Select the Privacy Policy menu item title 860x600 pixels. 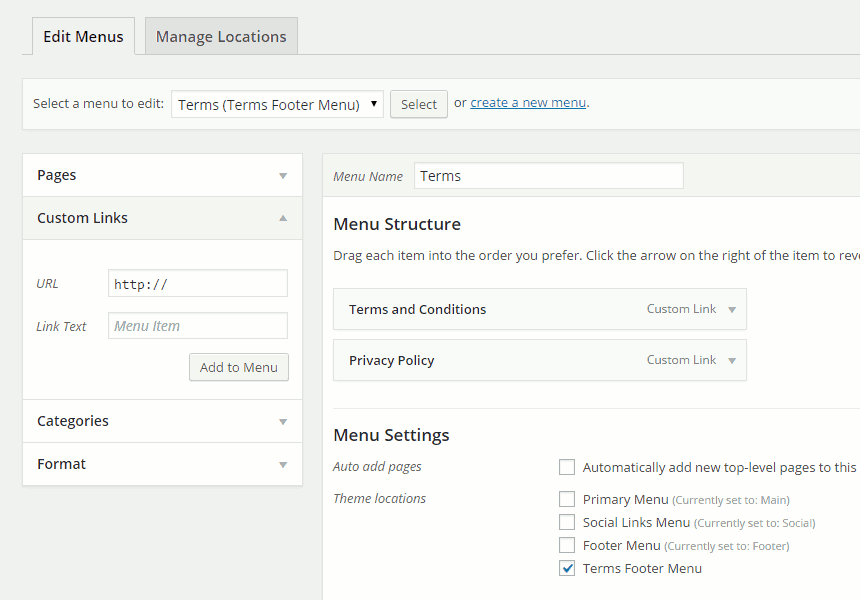pos(392,360)
